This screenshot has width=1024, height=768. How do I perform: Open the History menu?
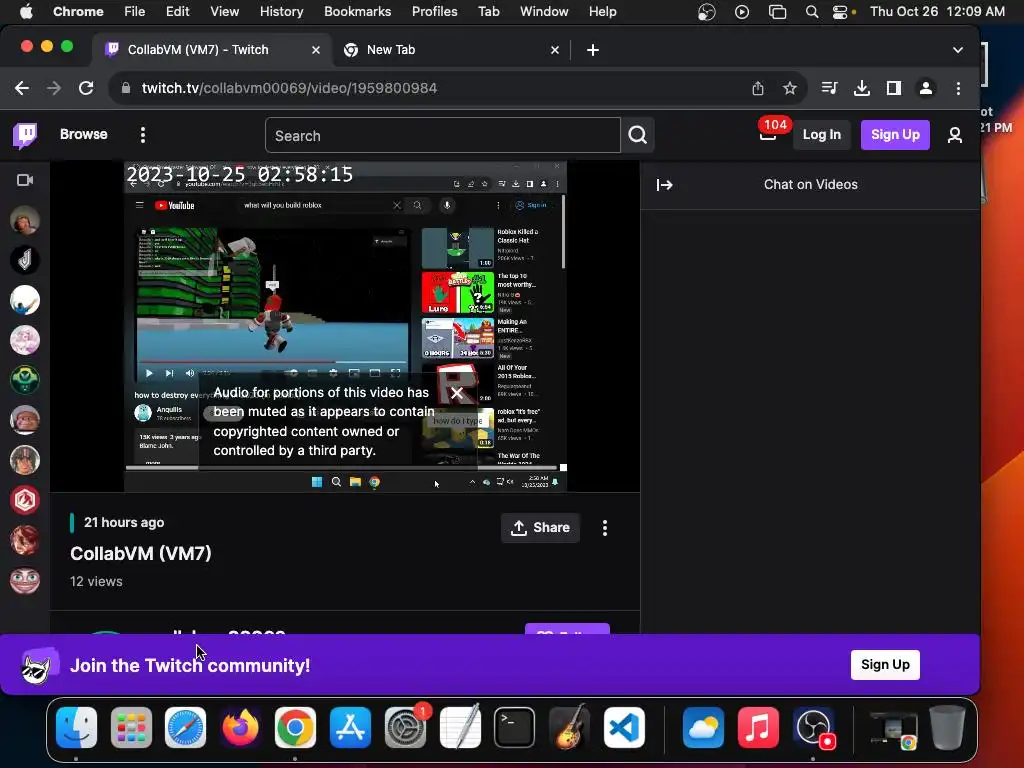pyautogui.click(x=281, y=12)
